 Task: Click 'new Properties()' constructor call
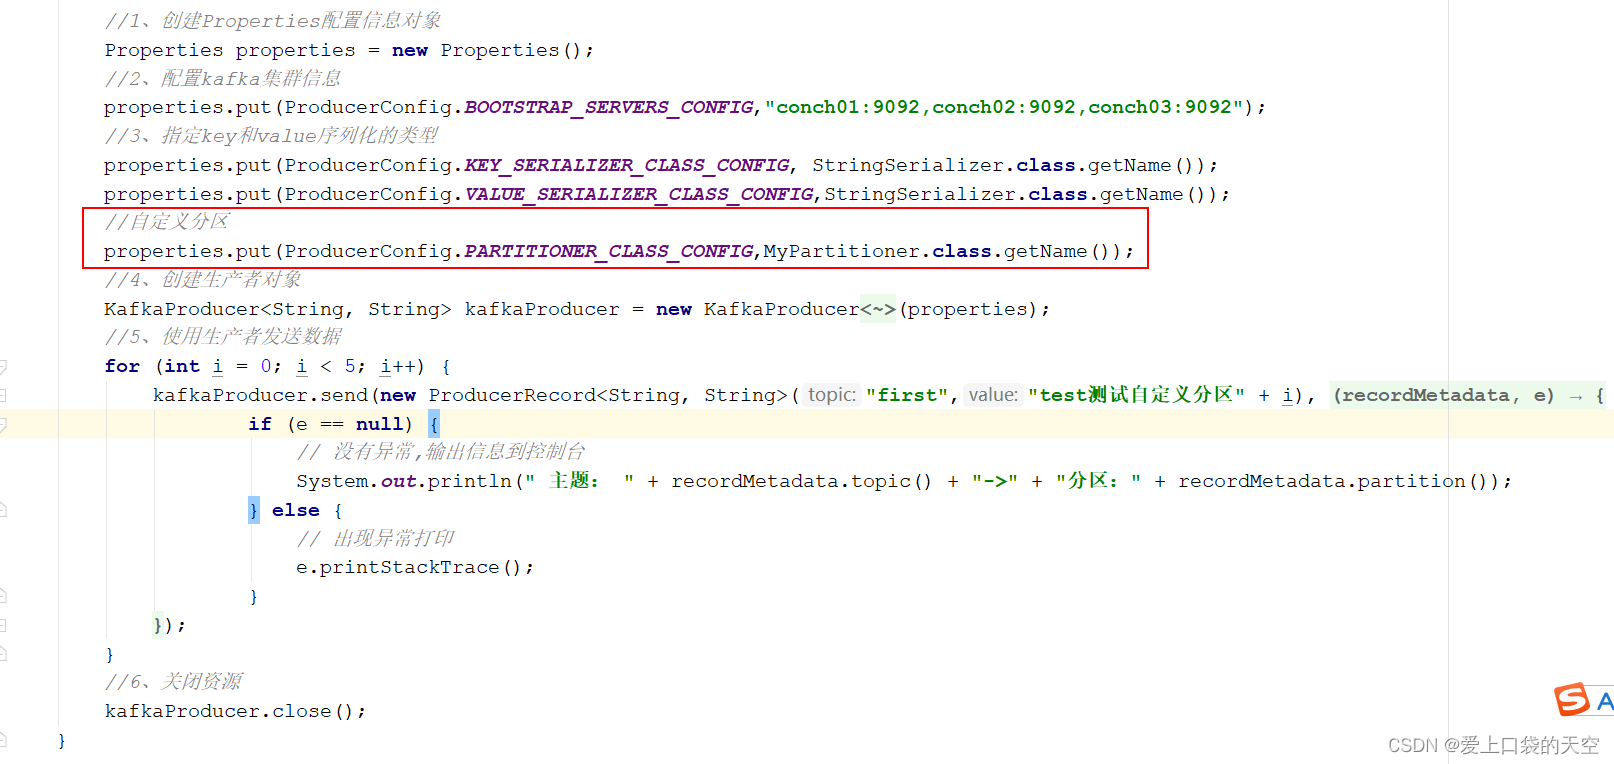[x=486, y=50]
